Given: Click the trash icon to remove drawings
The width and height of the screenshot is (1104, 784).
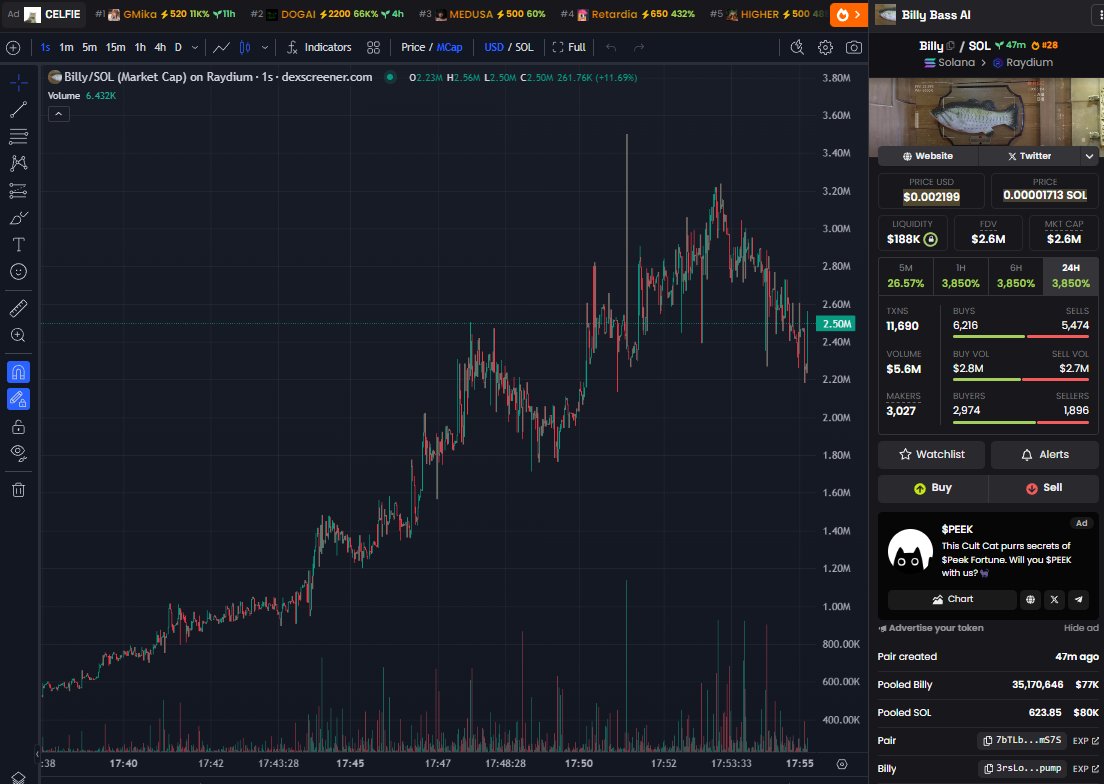Looking at the screenshot, I should [18, 490].
